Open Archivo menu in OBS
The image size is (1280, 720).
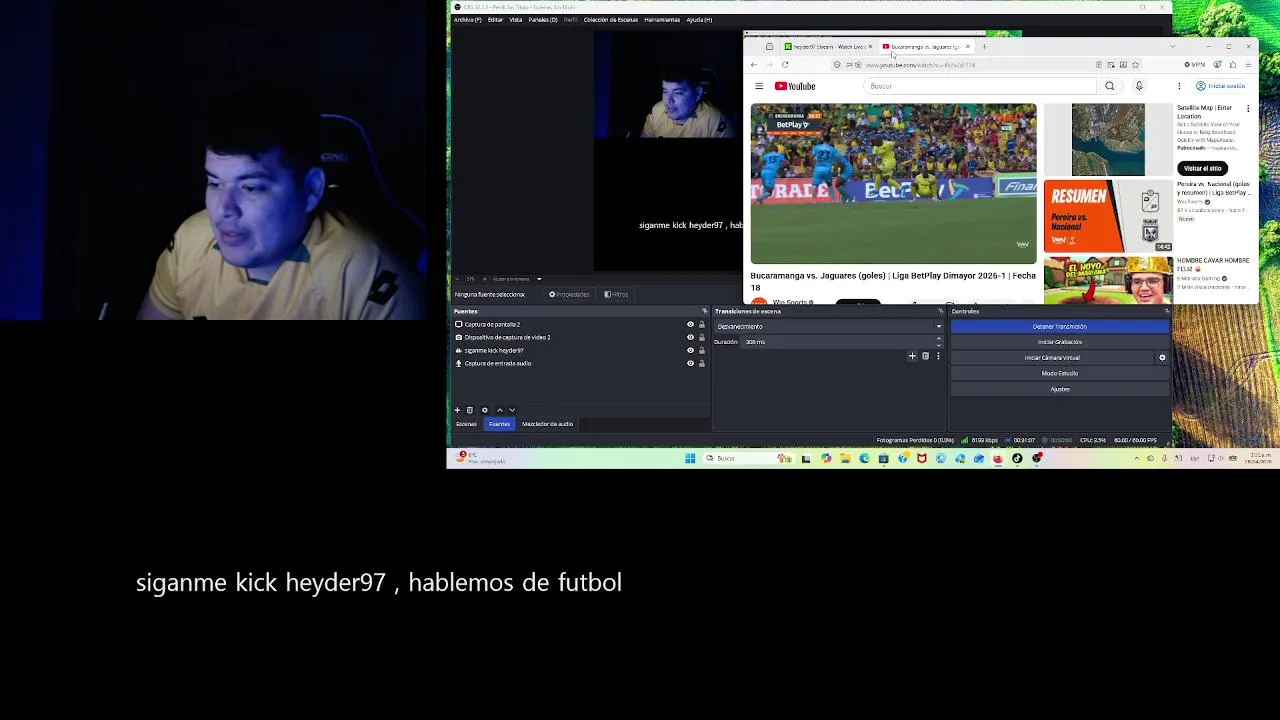[467, 20]
